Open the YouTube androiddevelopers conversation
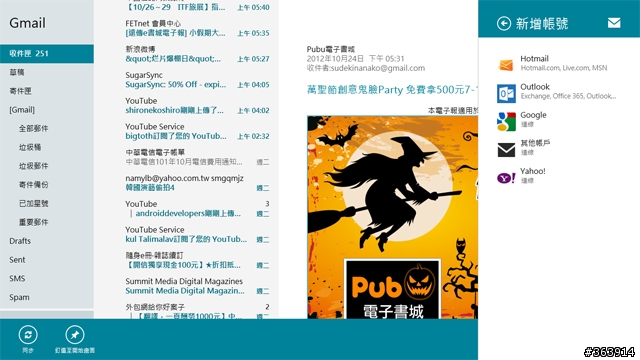 [197, 209]
